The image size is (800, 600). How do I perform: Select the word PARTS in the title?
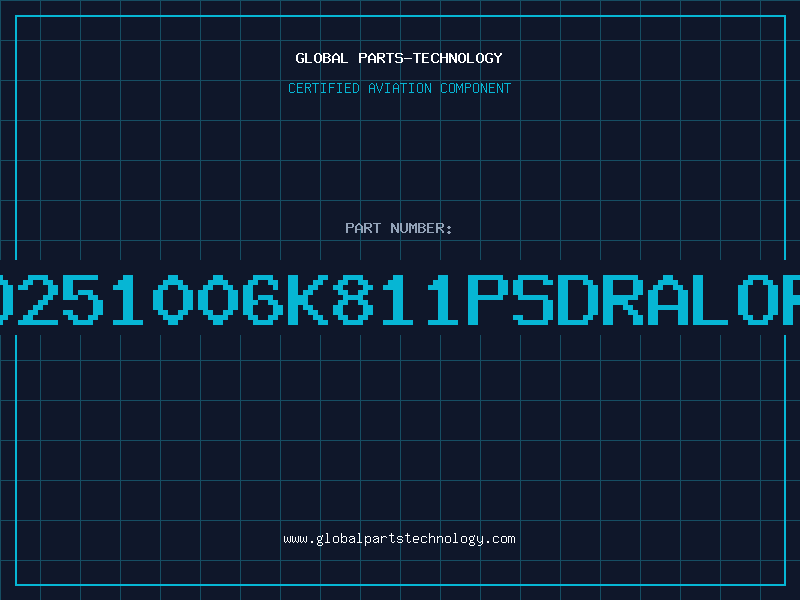[381, 58]
